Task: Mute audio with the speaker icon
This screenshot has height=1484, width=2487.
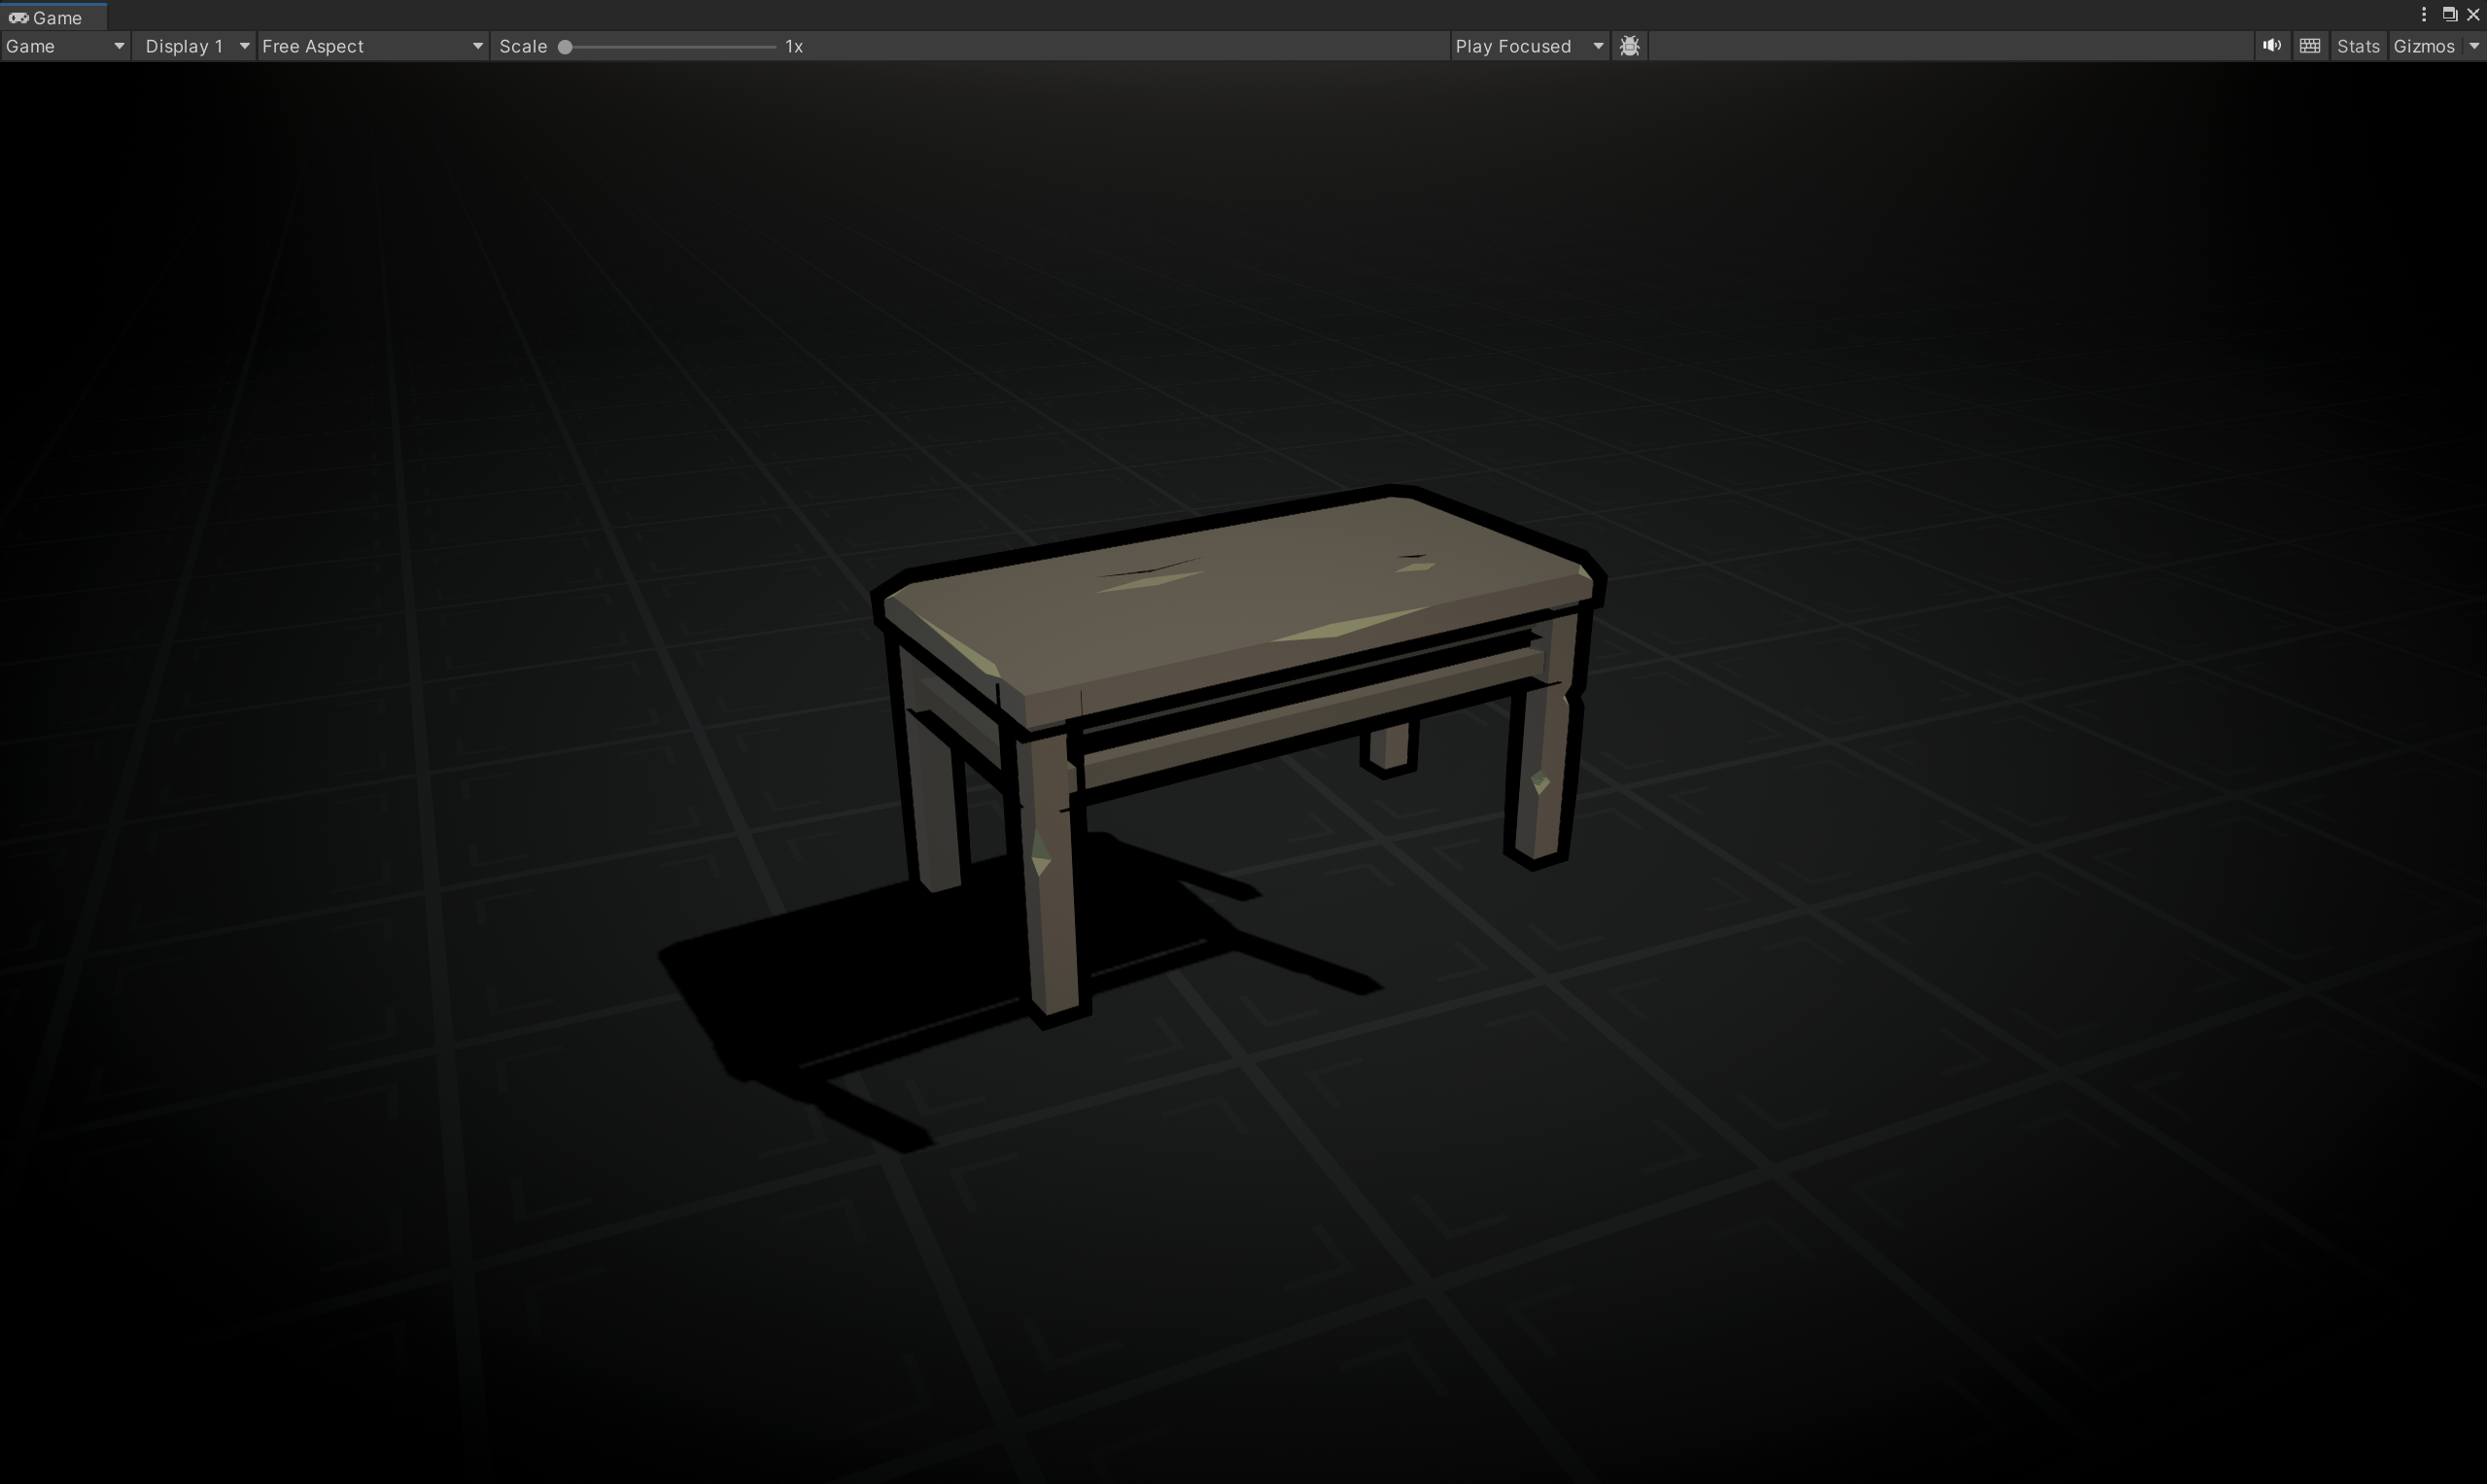Action: click(2271, 46)
